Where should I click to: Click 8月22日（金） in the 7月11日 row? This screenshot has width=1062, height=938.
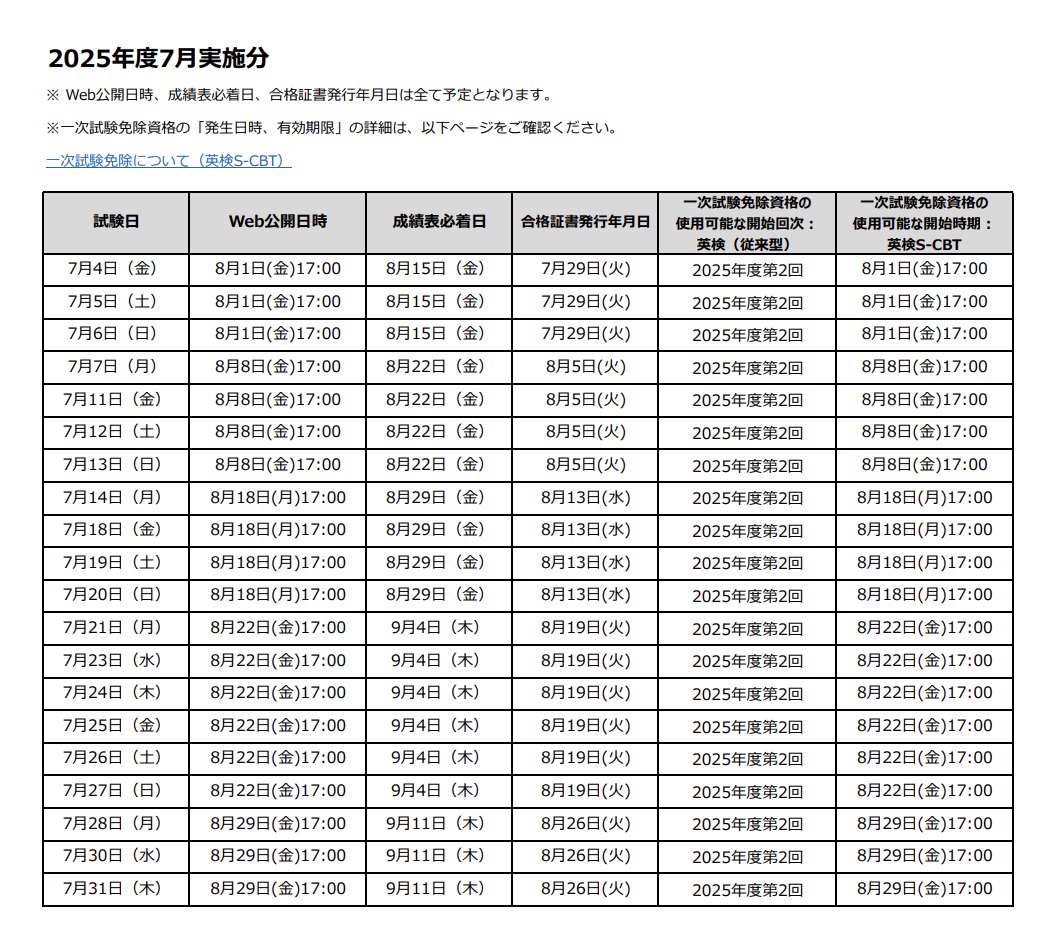[x=439, y=400]
